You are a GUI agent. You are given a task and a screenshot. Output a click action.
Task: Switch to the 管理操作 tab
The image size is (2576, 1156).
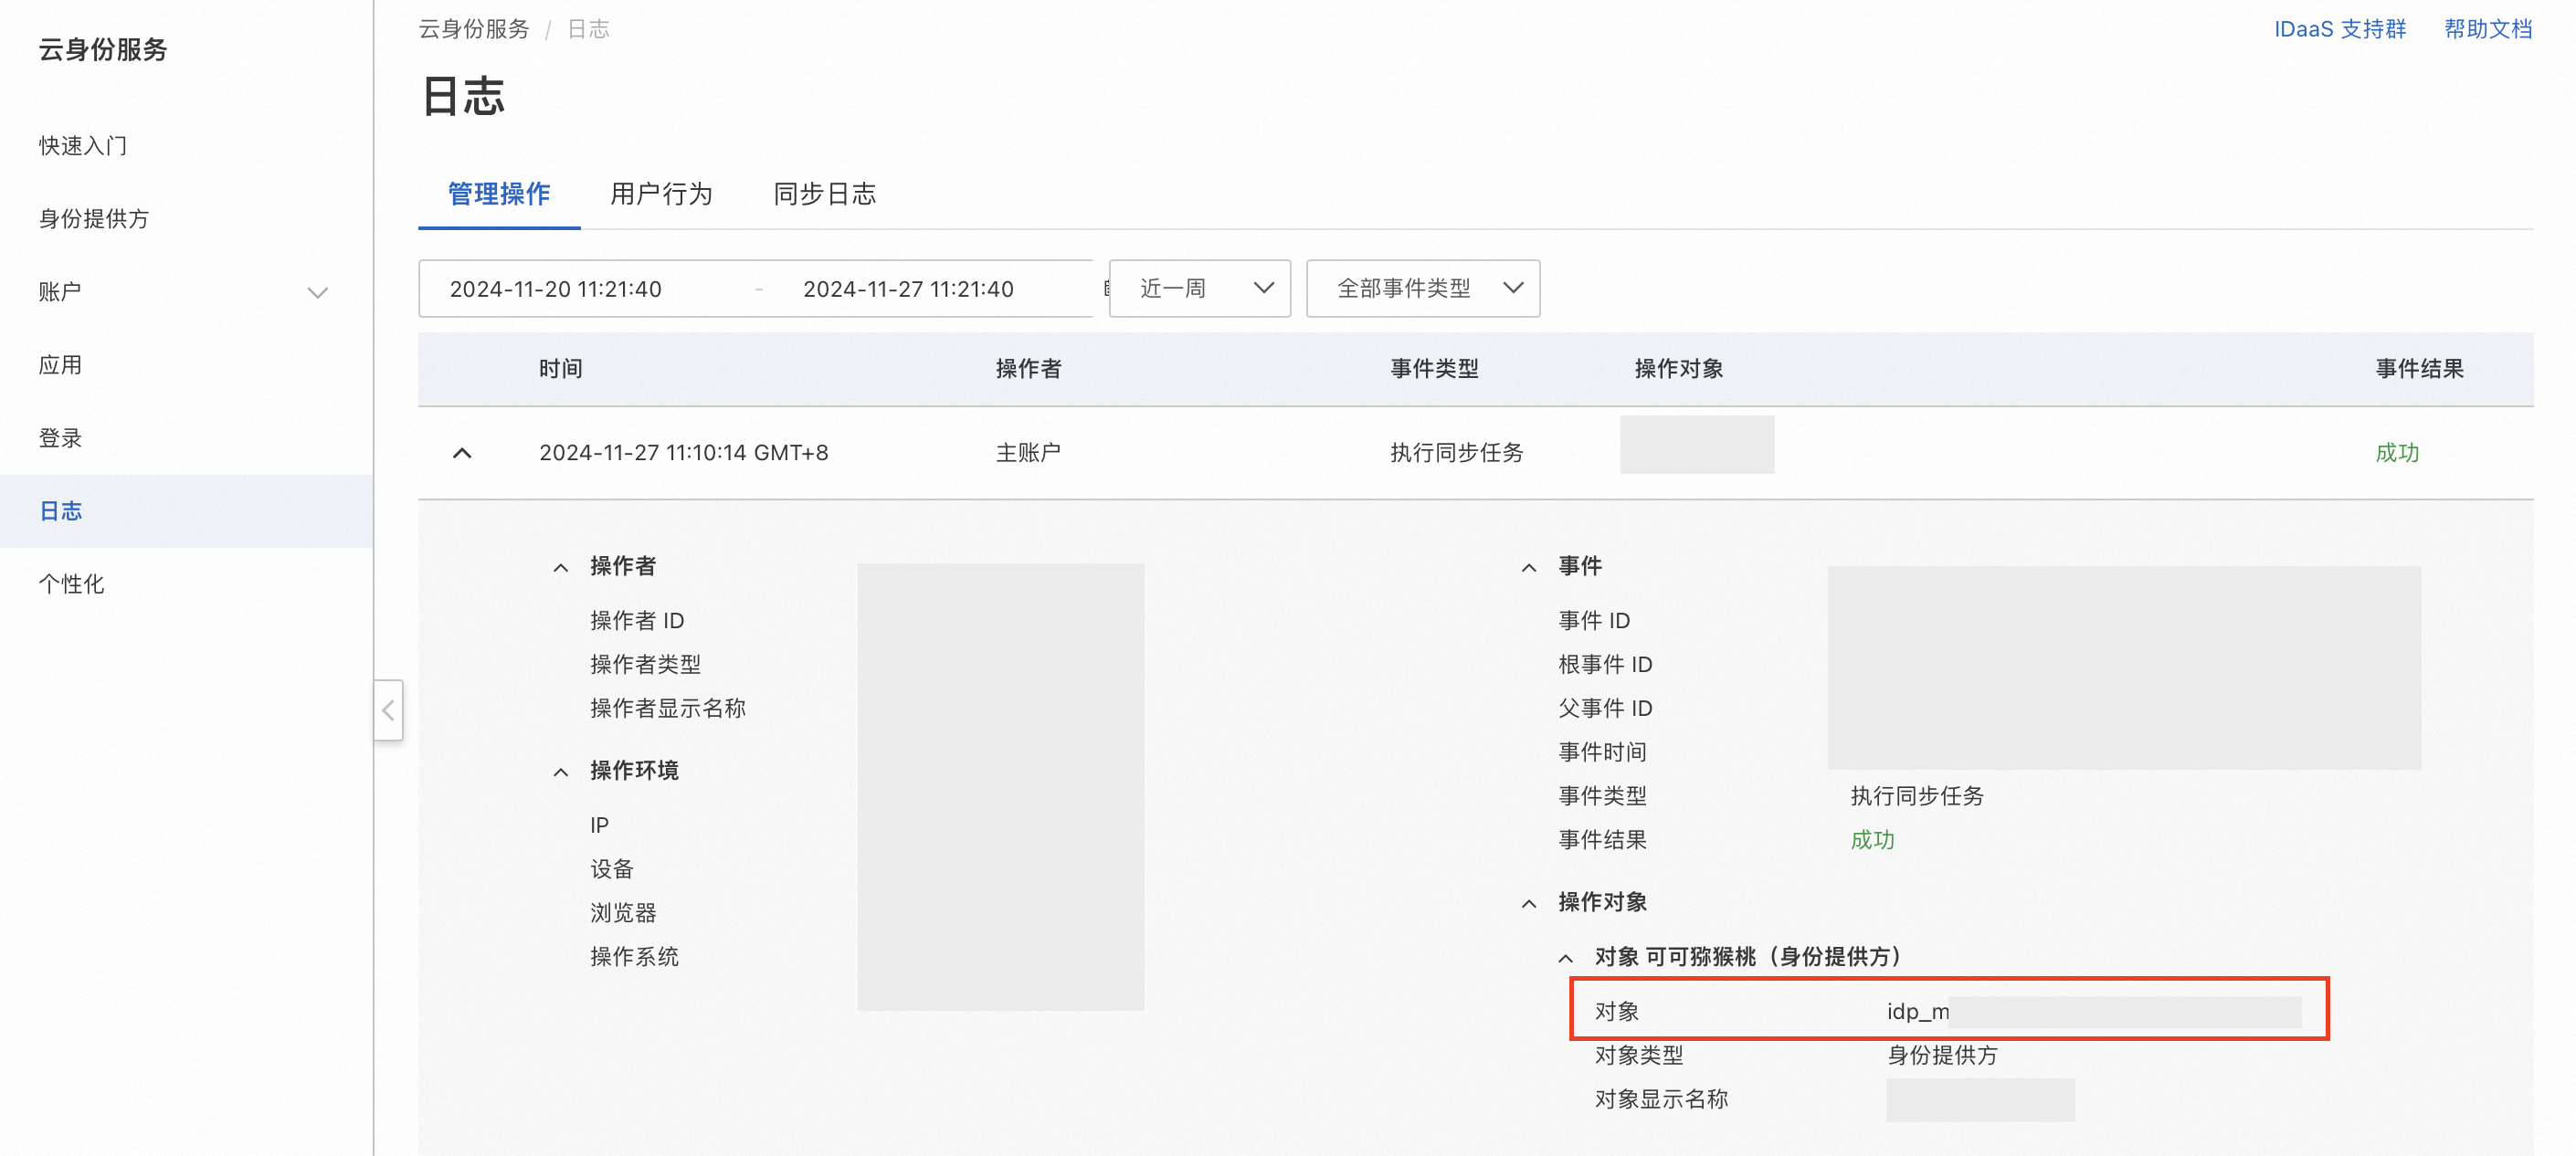point(499,194)
